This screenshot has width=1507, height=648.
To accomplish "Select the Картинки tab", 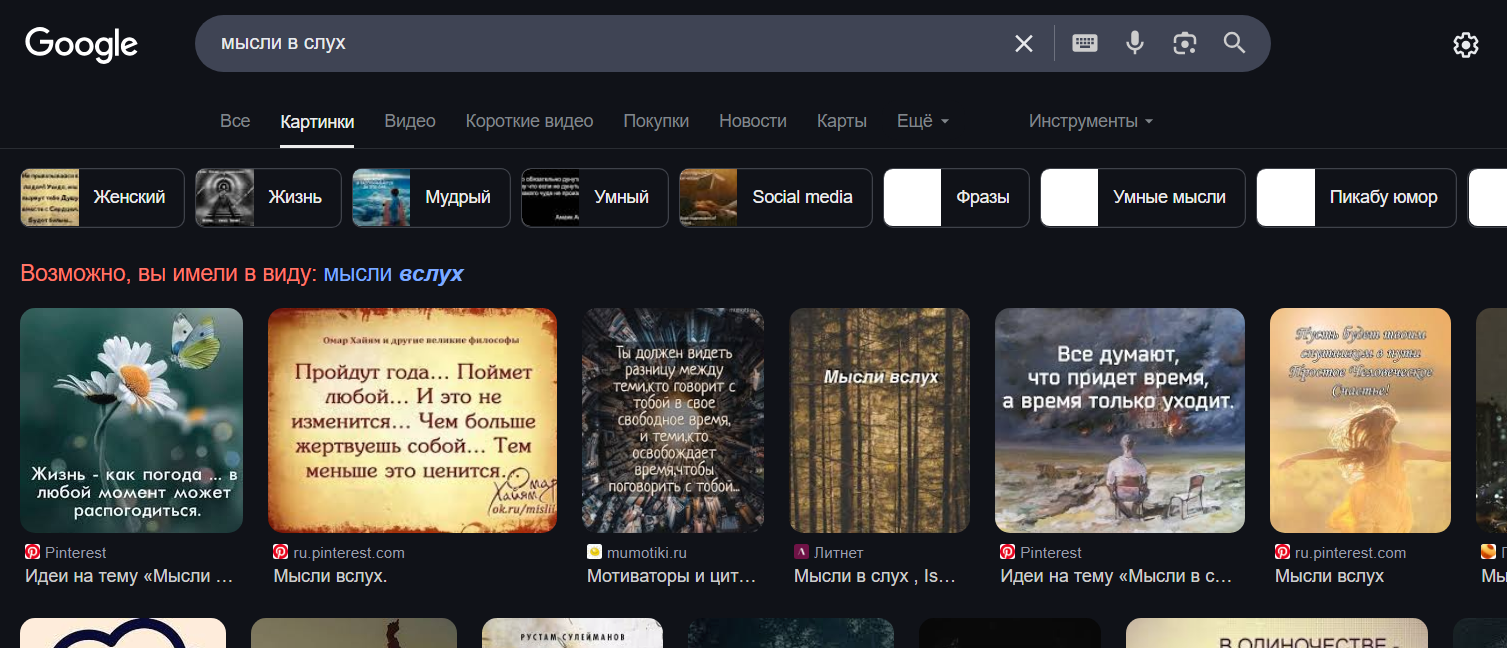I will tap(317, 122).
